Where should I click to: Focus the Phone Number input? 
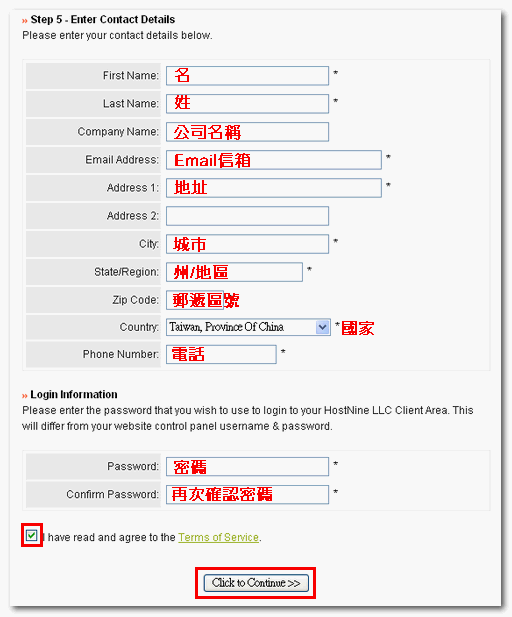(221, 354)
